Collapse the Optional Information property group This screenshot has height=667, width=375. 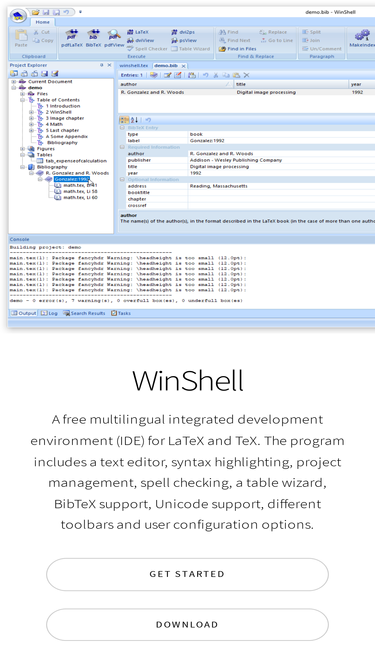pos(122,180)
